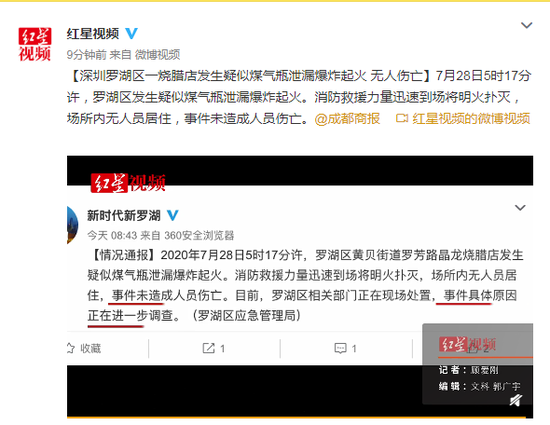Toggle the muted speaker icon on the video
This screenshot has height=425, width=550.
point(516,400)
